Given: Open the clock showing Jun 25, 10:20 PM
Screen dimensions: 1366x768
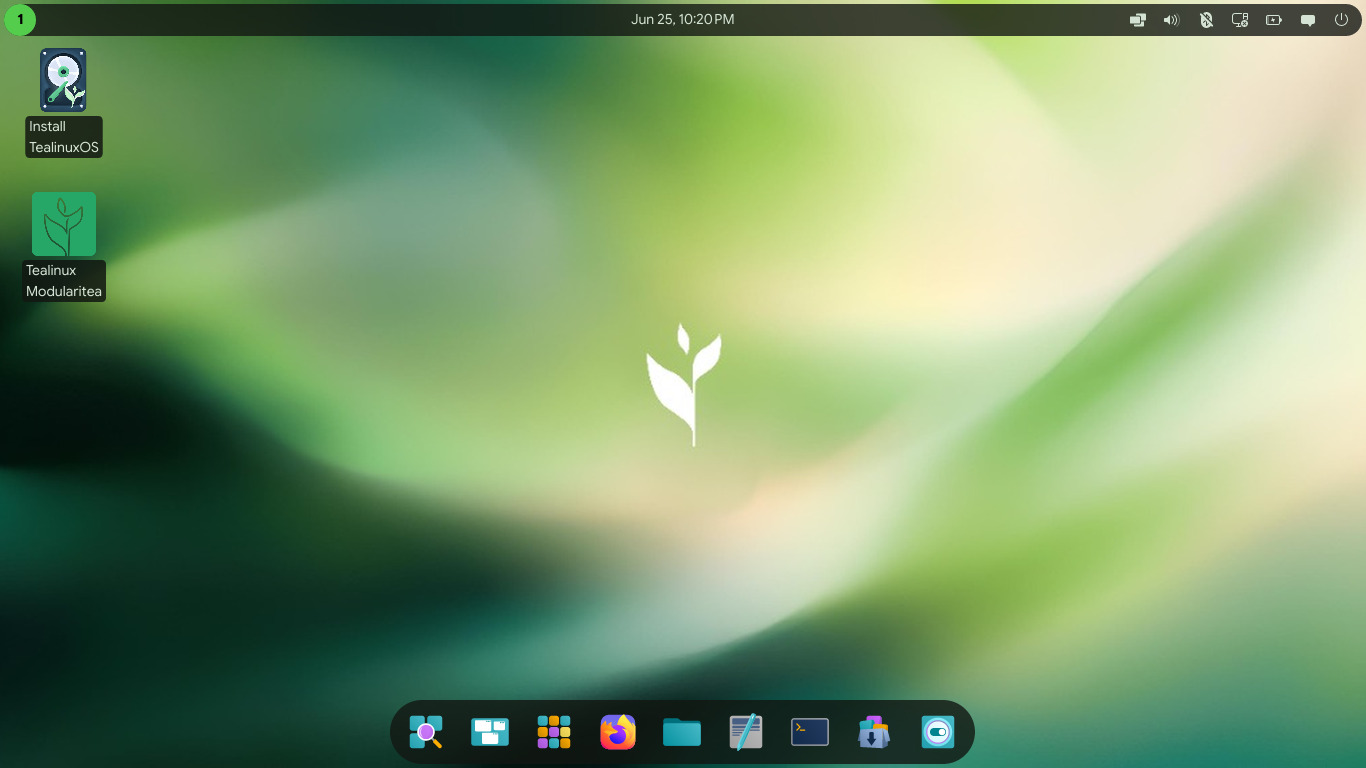Looking at the screenshot, I should point(683,19).
